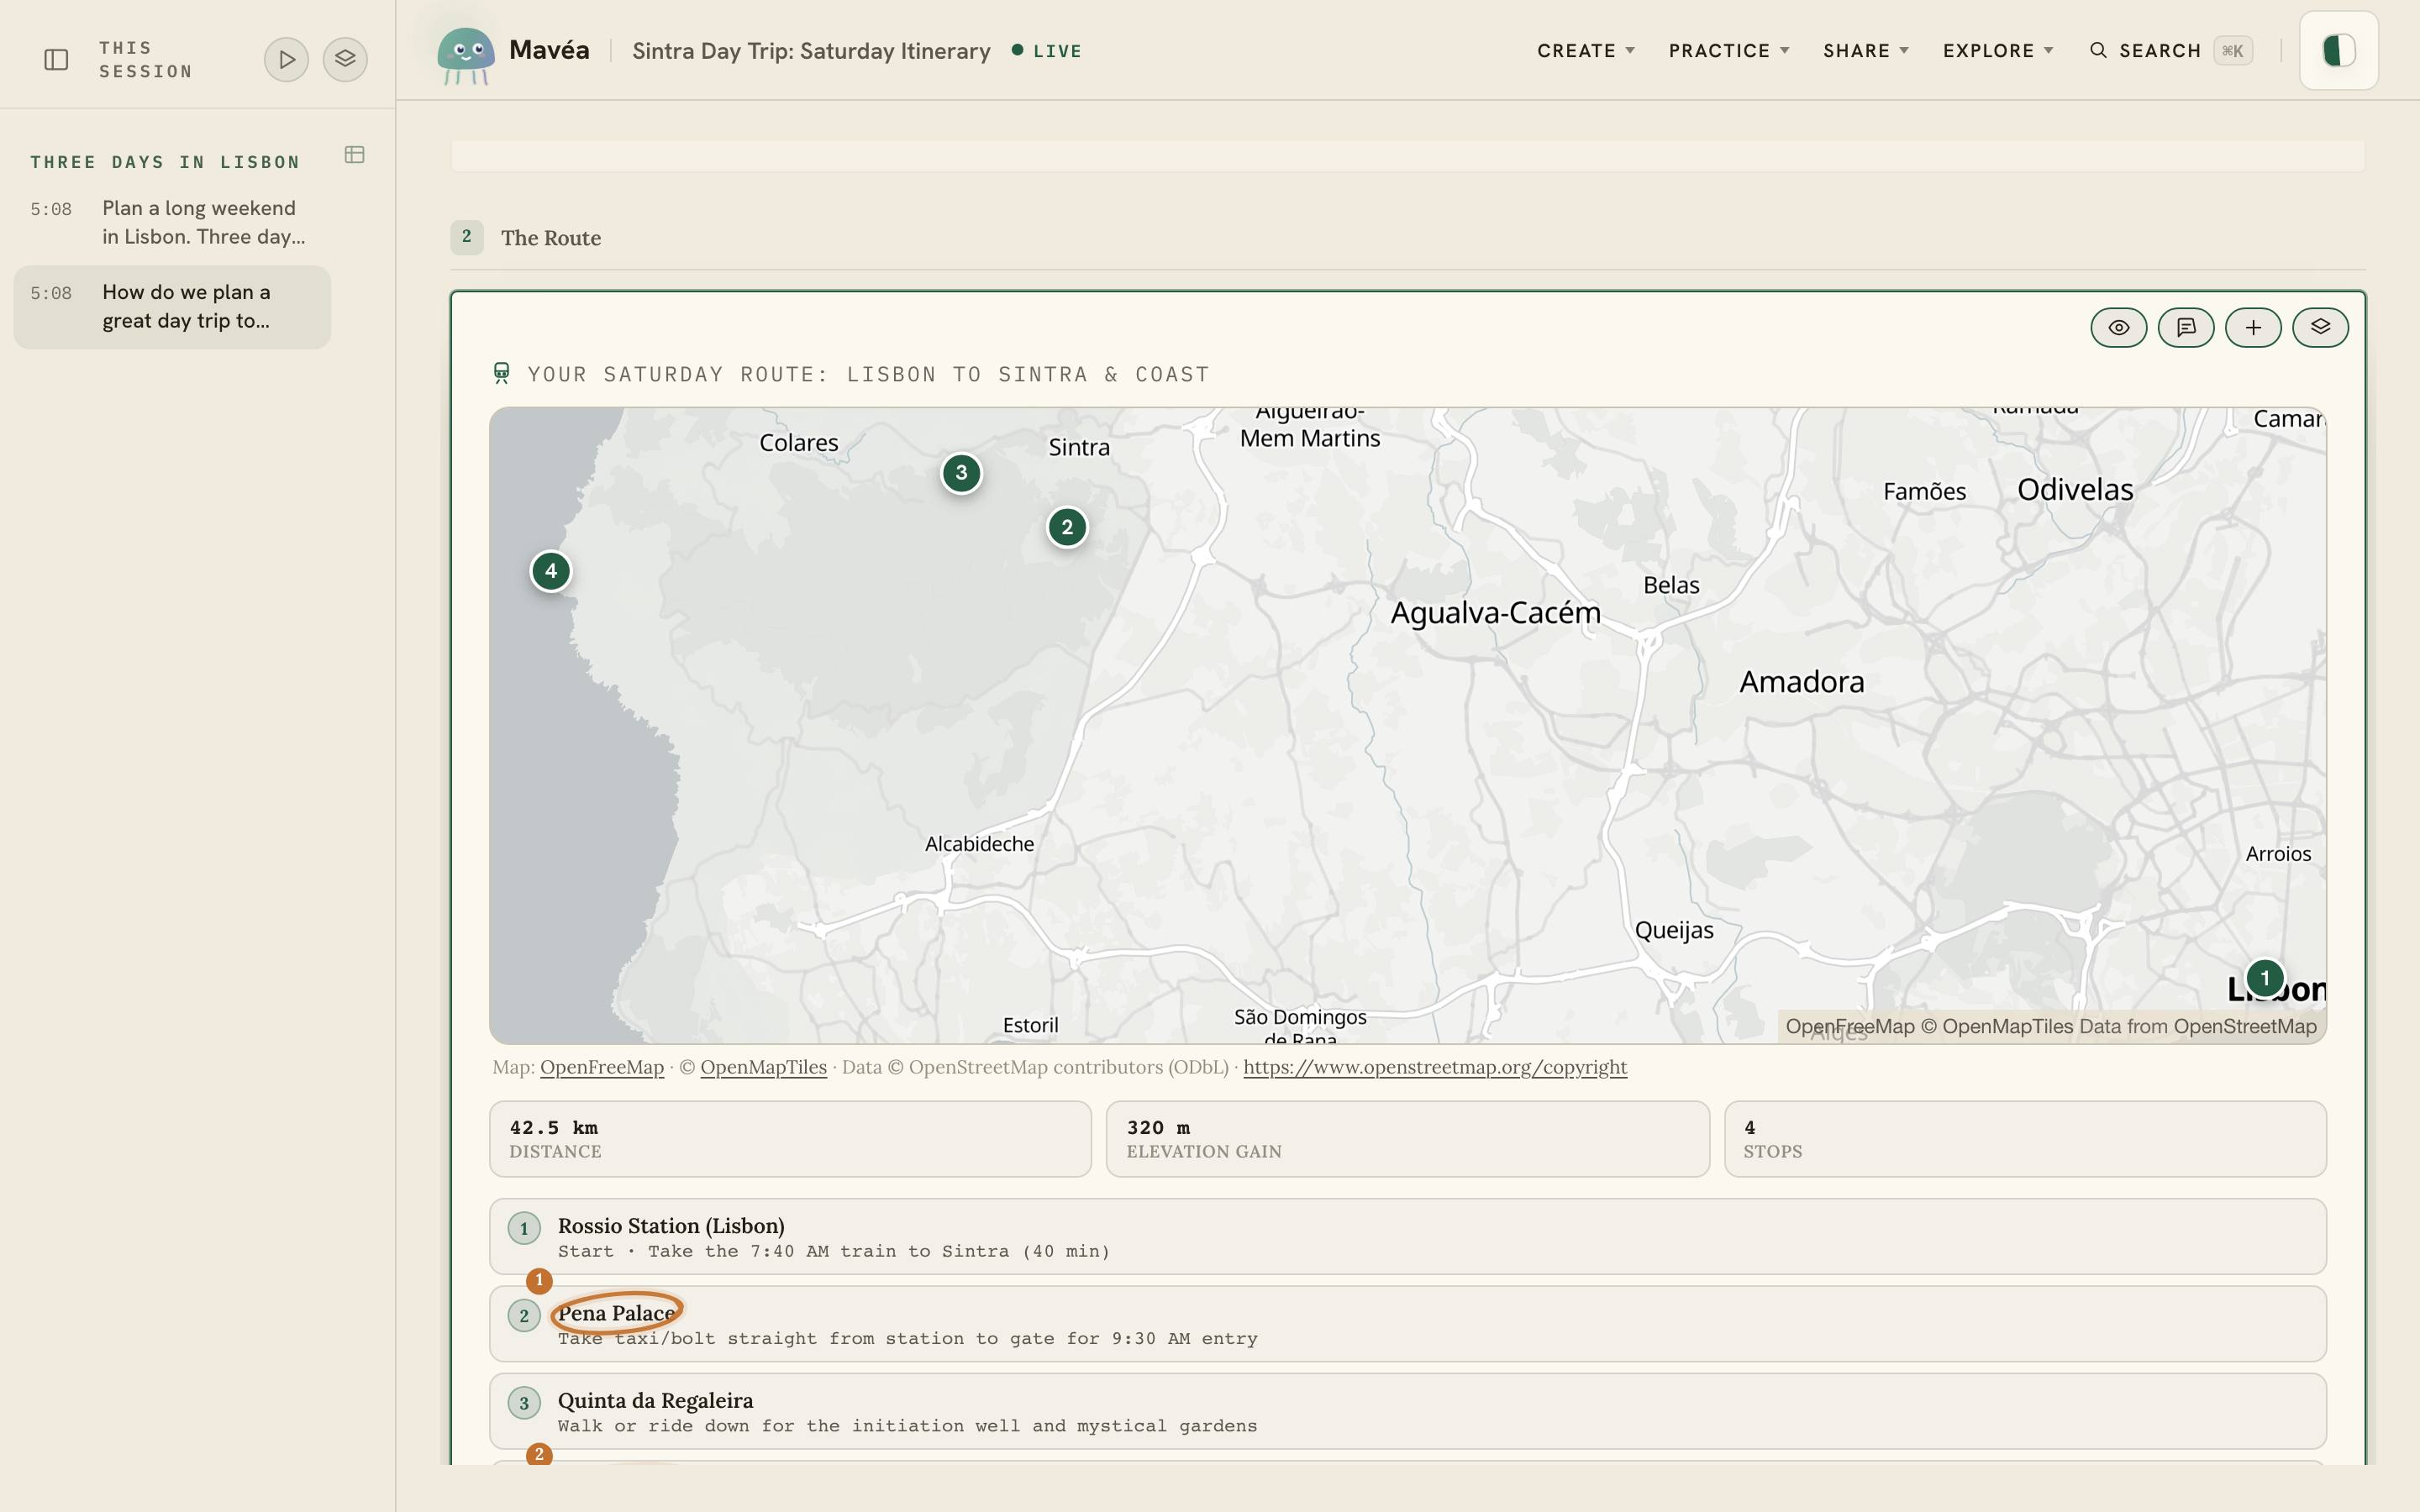This screenshot has width=2420, height=1512.
Task: Click step badge 1 of Rossio Station row
Action: [524, 1229]
